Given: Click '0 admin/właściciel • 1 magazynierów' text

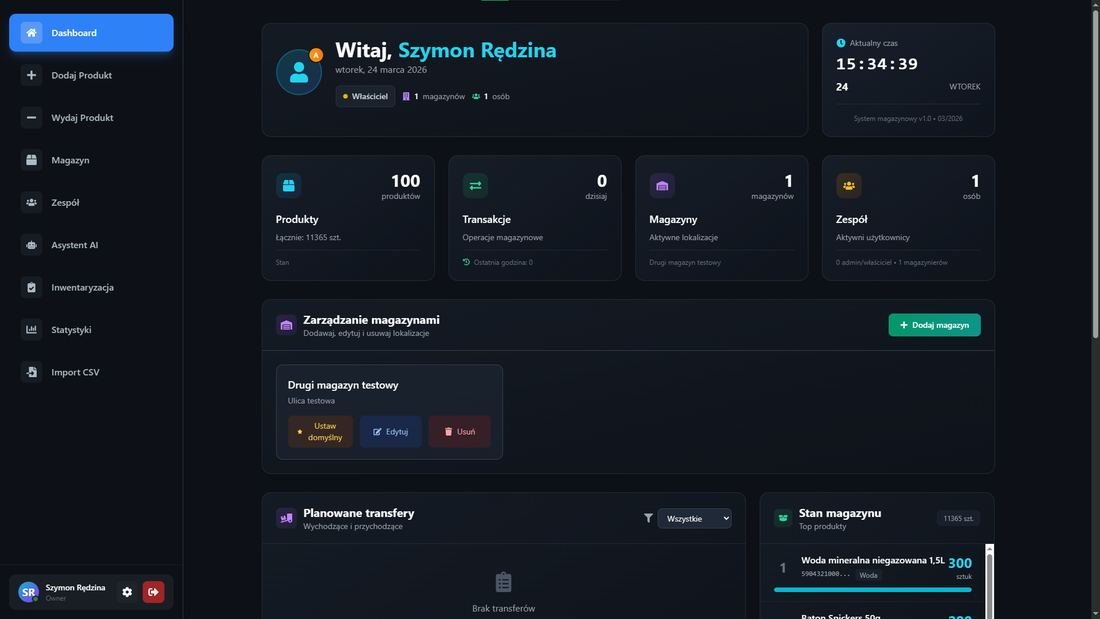Looking at the screenshot, I should coord(892,262).
